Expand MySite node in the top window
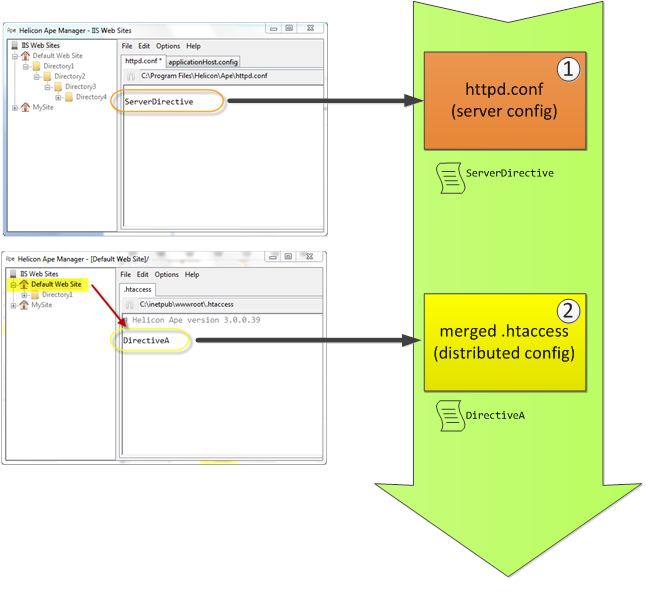Image resolution: width=658 pixels, height=599 pixels. (14, 107)
